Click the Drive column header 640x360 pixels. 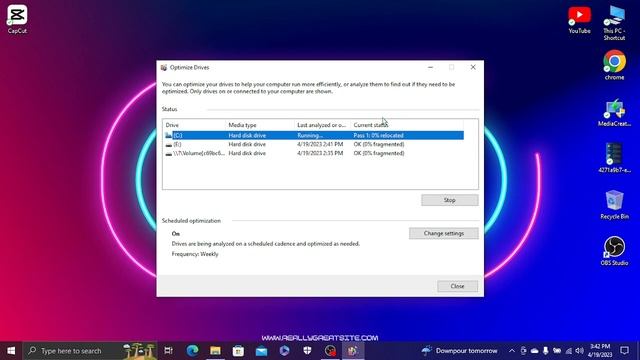point(194,125)
